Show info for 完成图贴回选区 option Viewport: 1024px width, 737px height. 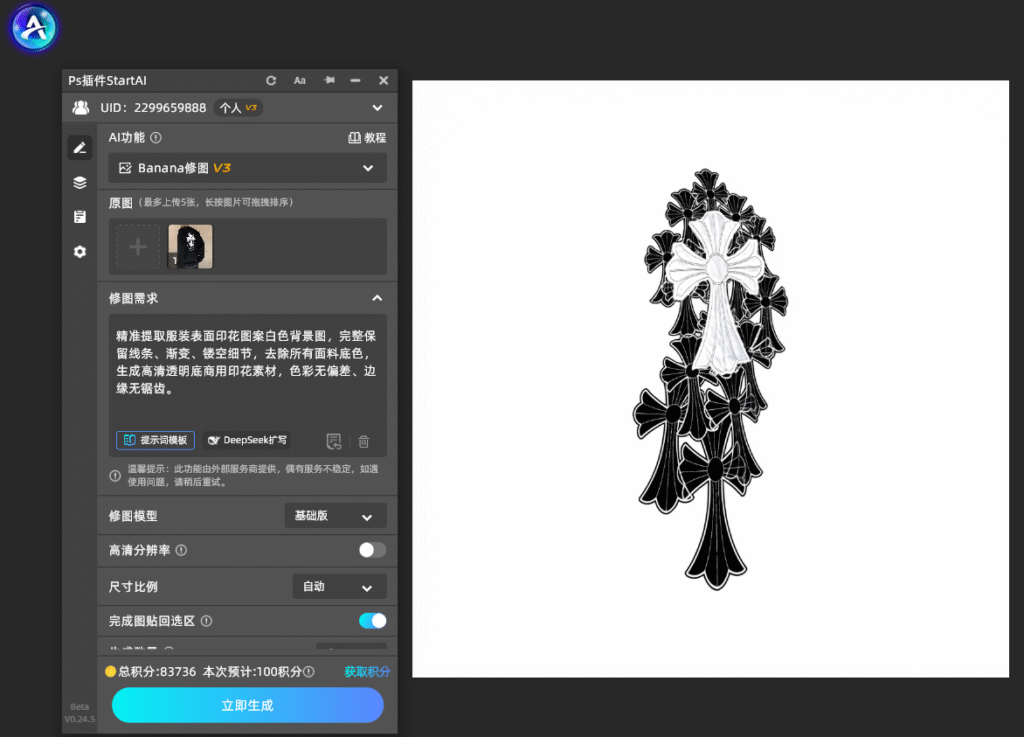pyautogui.click(x=206, y=621)
